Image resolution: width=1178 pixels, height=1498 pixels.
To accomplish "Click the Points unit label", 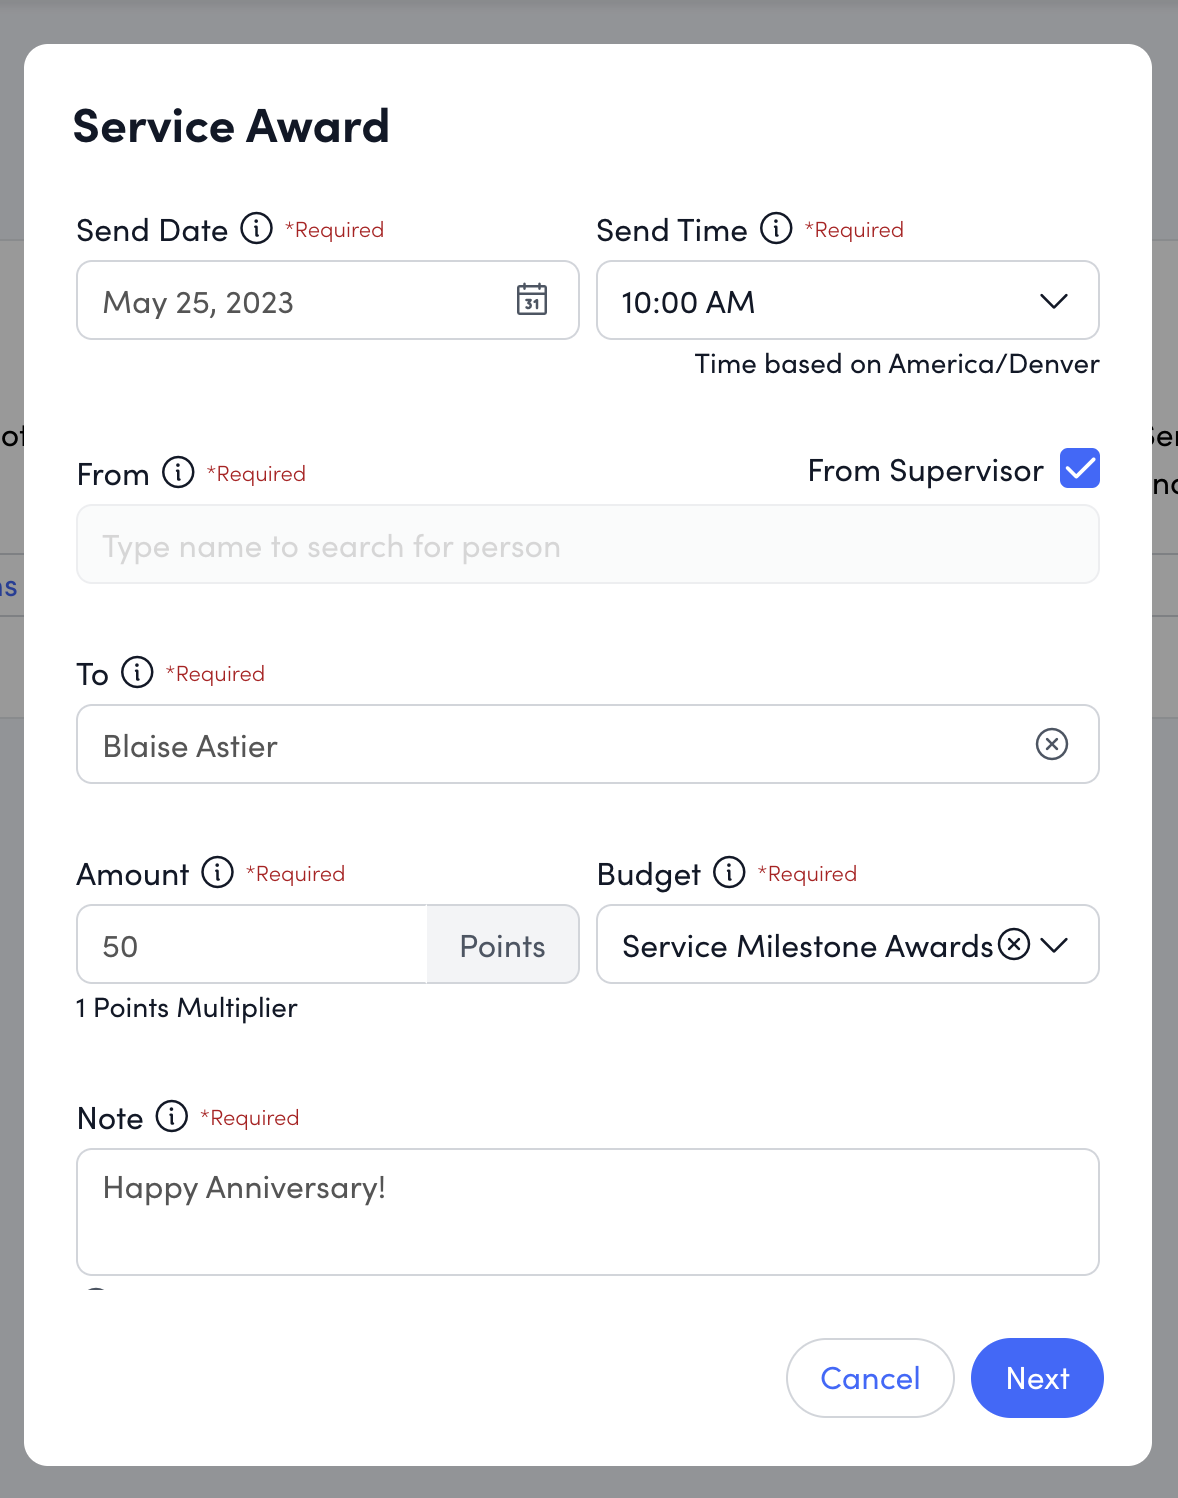I will tap(503, 944).
